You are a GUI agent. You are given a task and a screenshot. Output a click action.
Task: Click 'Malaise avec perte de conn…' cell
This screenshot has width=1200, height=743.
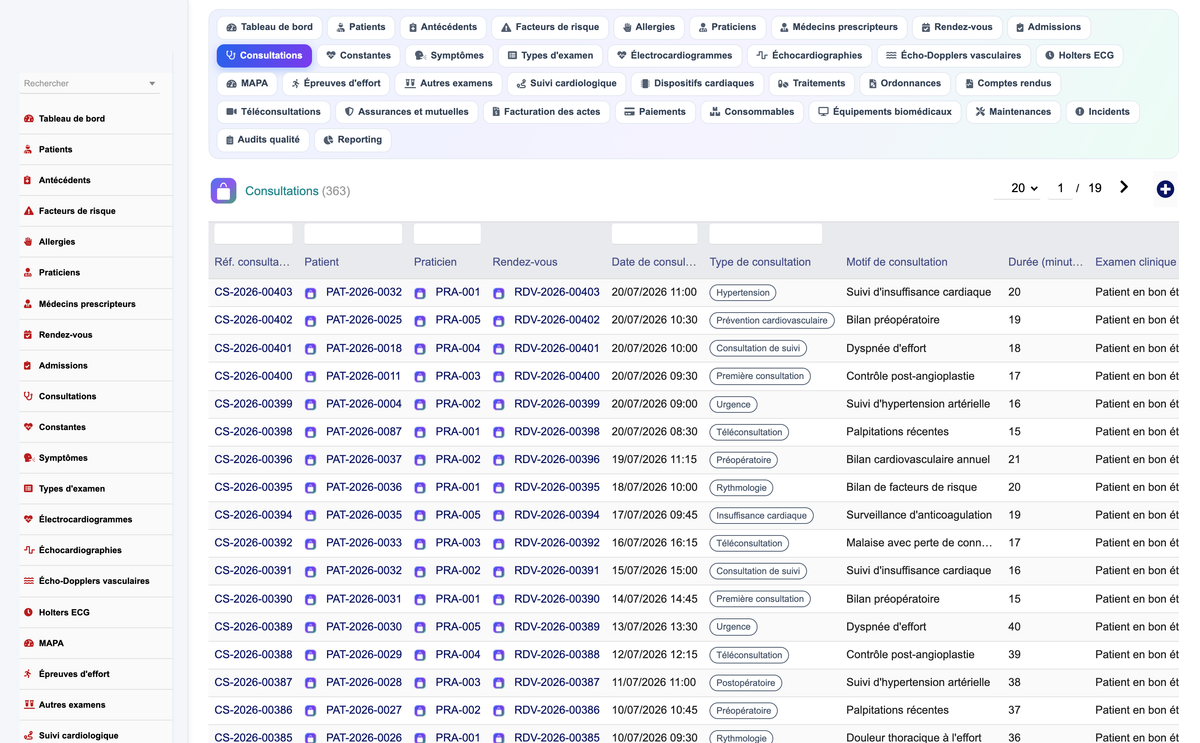pyautogui.click(x=919, y=543)
